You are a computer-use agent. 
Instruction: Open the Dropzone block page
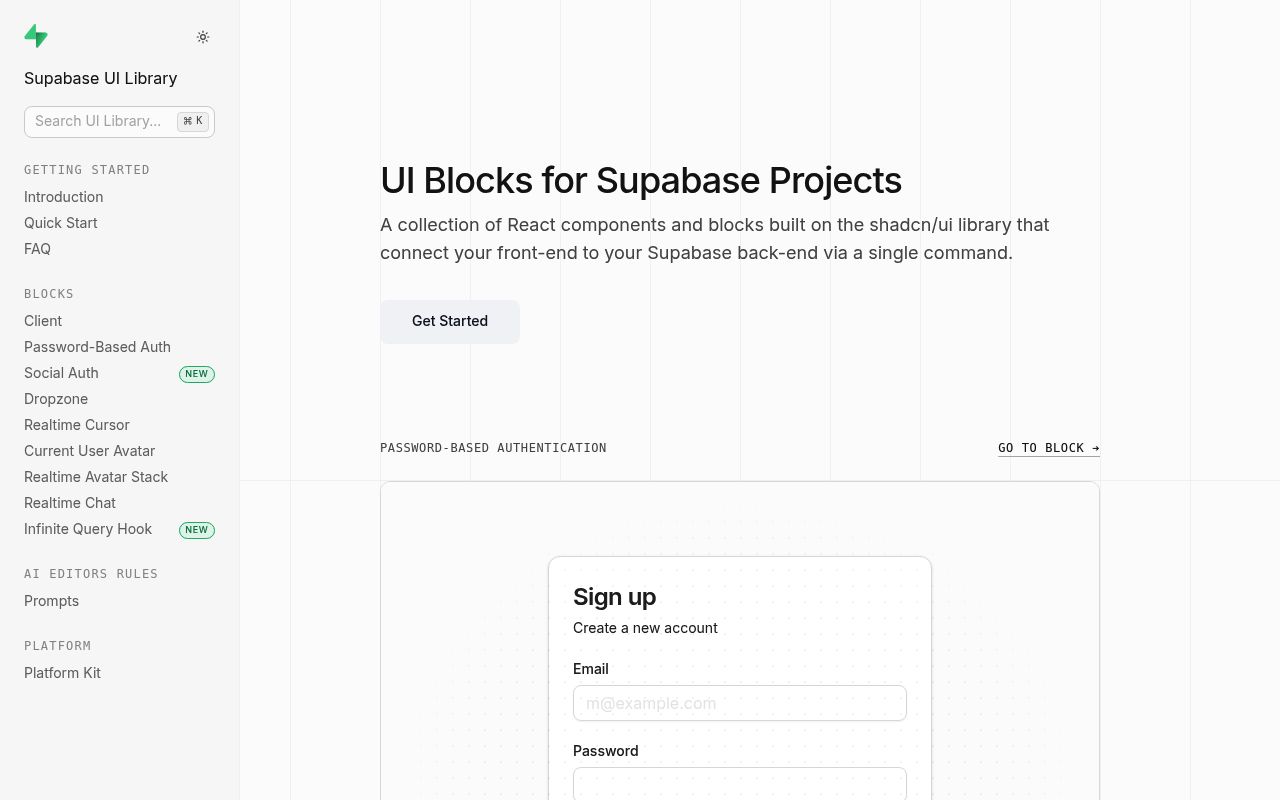coord(55,399)
